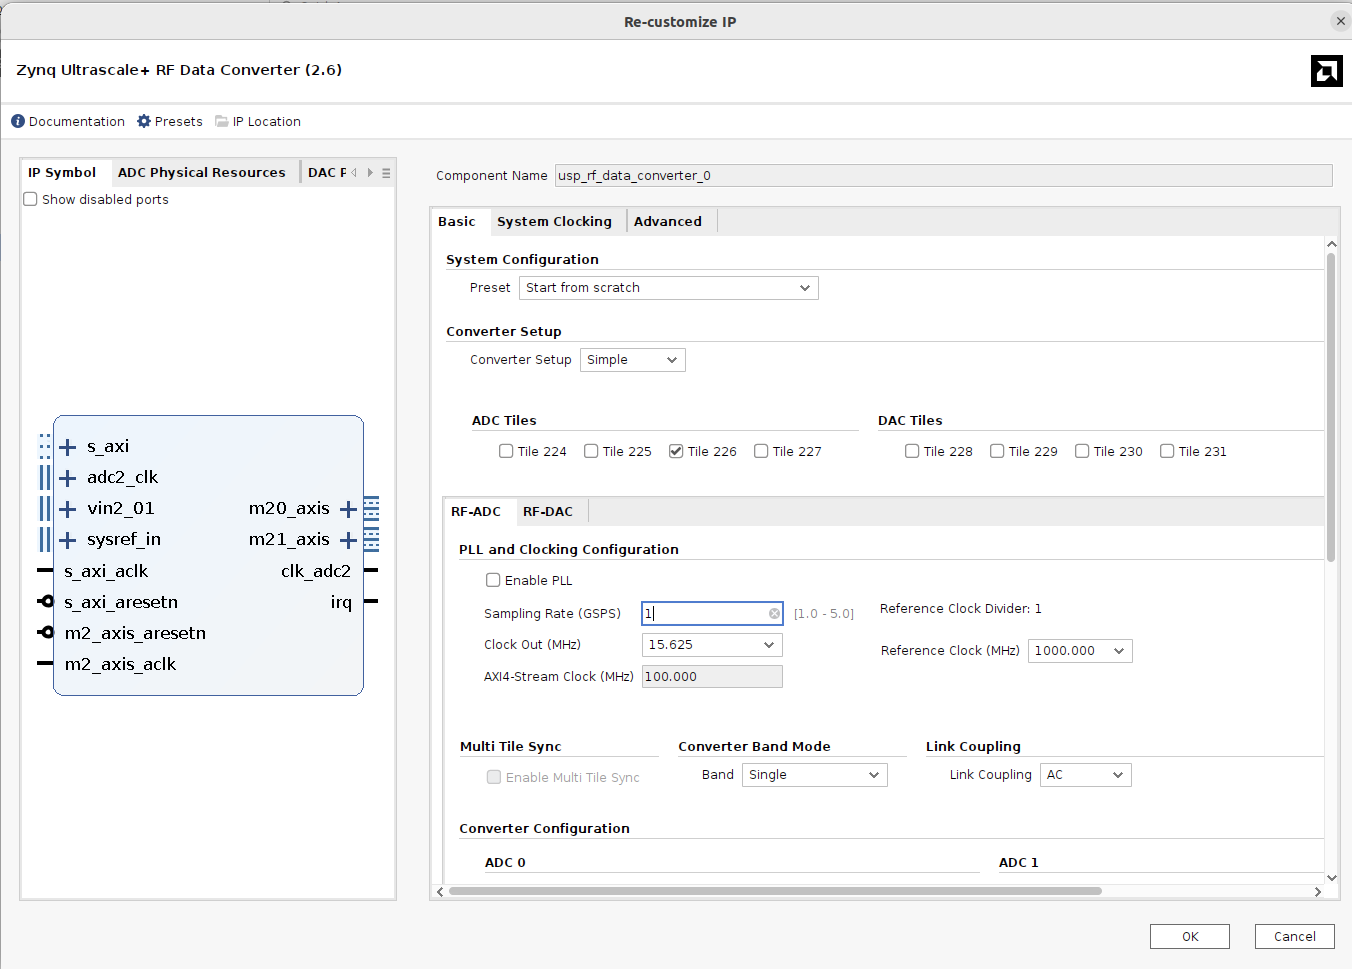Click the m2_axis_aclk port label

(120, 665)
